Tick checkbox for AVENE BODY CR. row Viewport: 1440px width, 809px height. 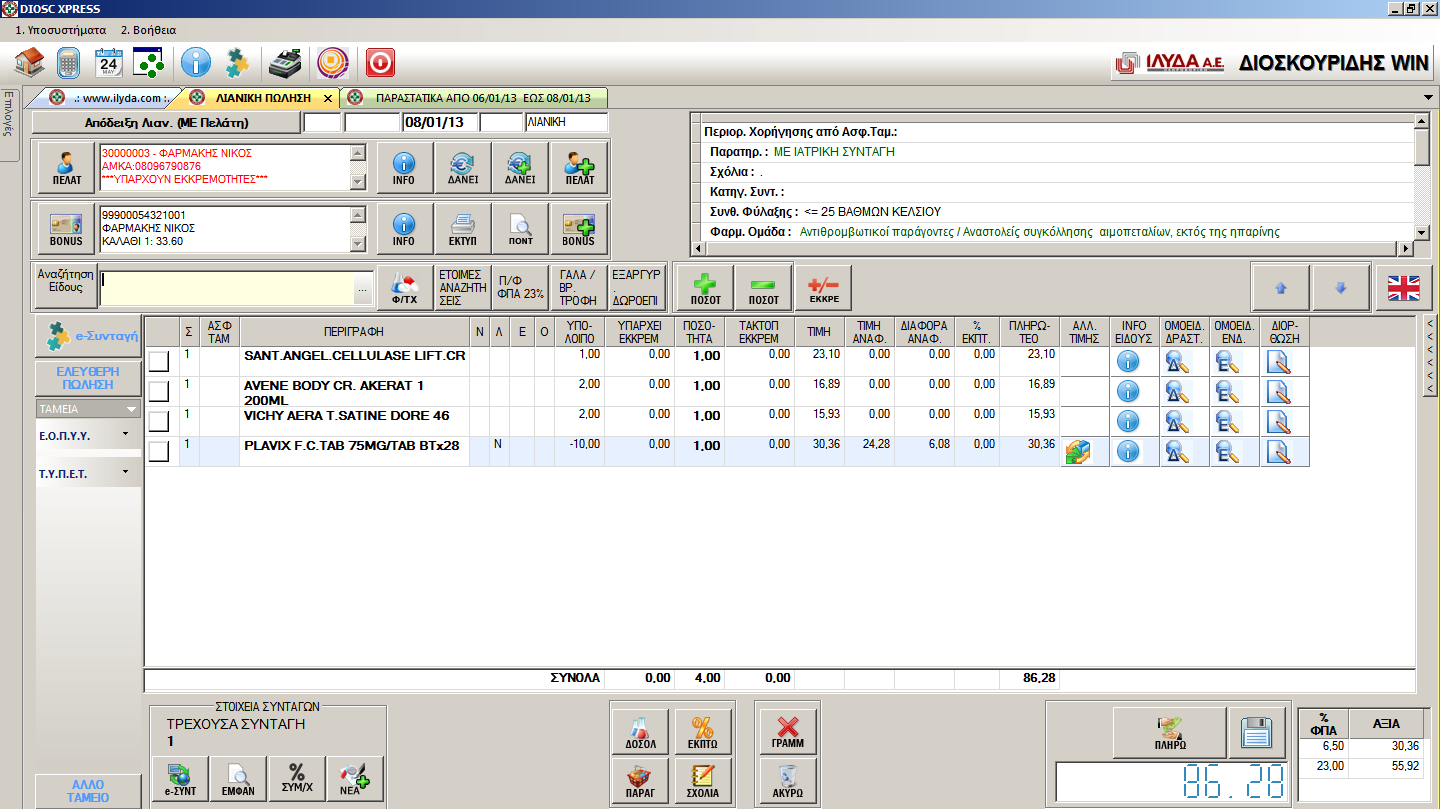click(x=159, y=392)
